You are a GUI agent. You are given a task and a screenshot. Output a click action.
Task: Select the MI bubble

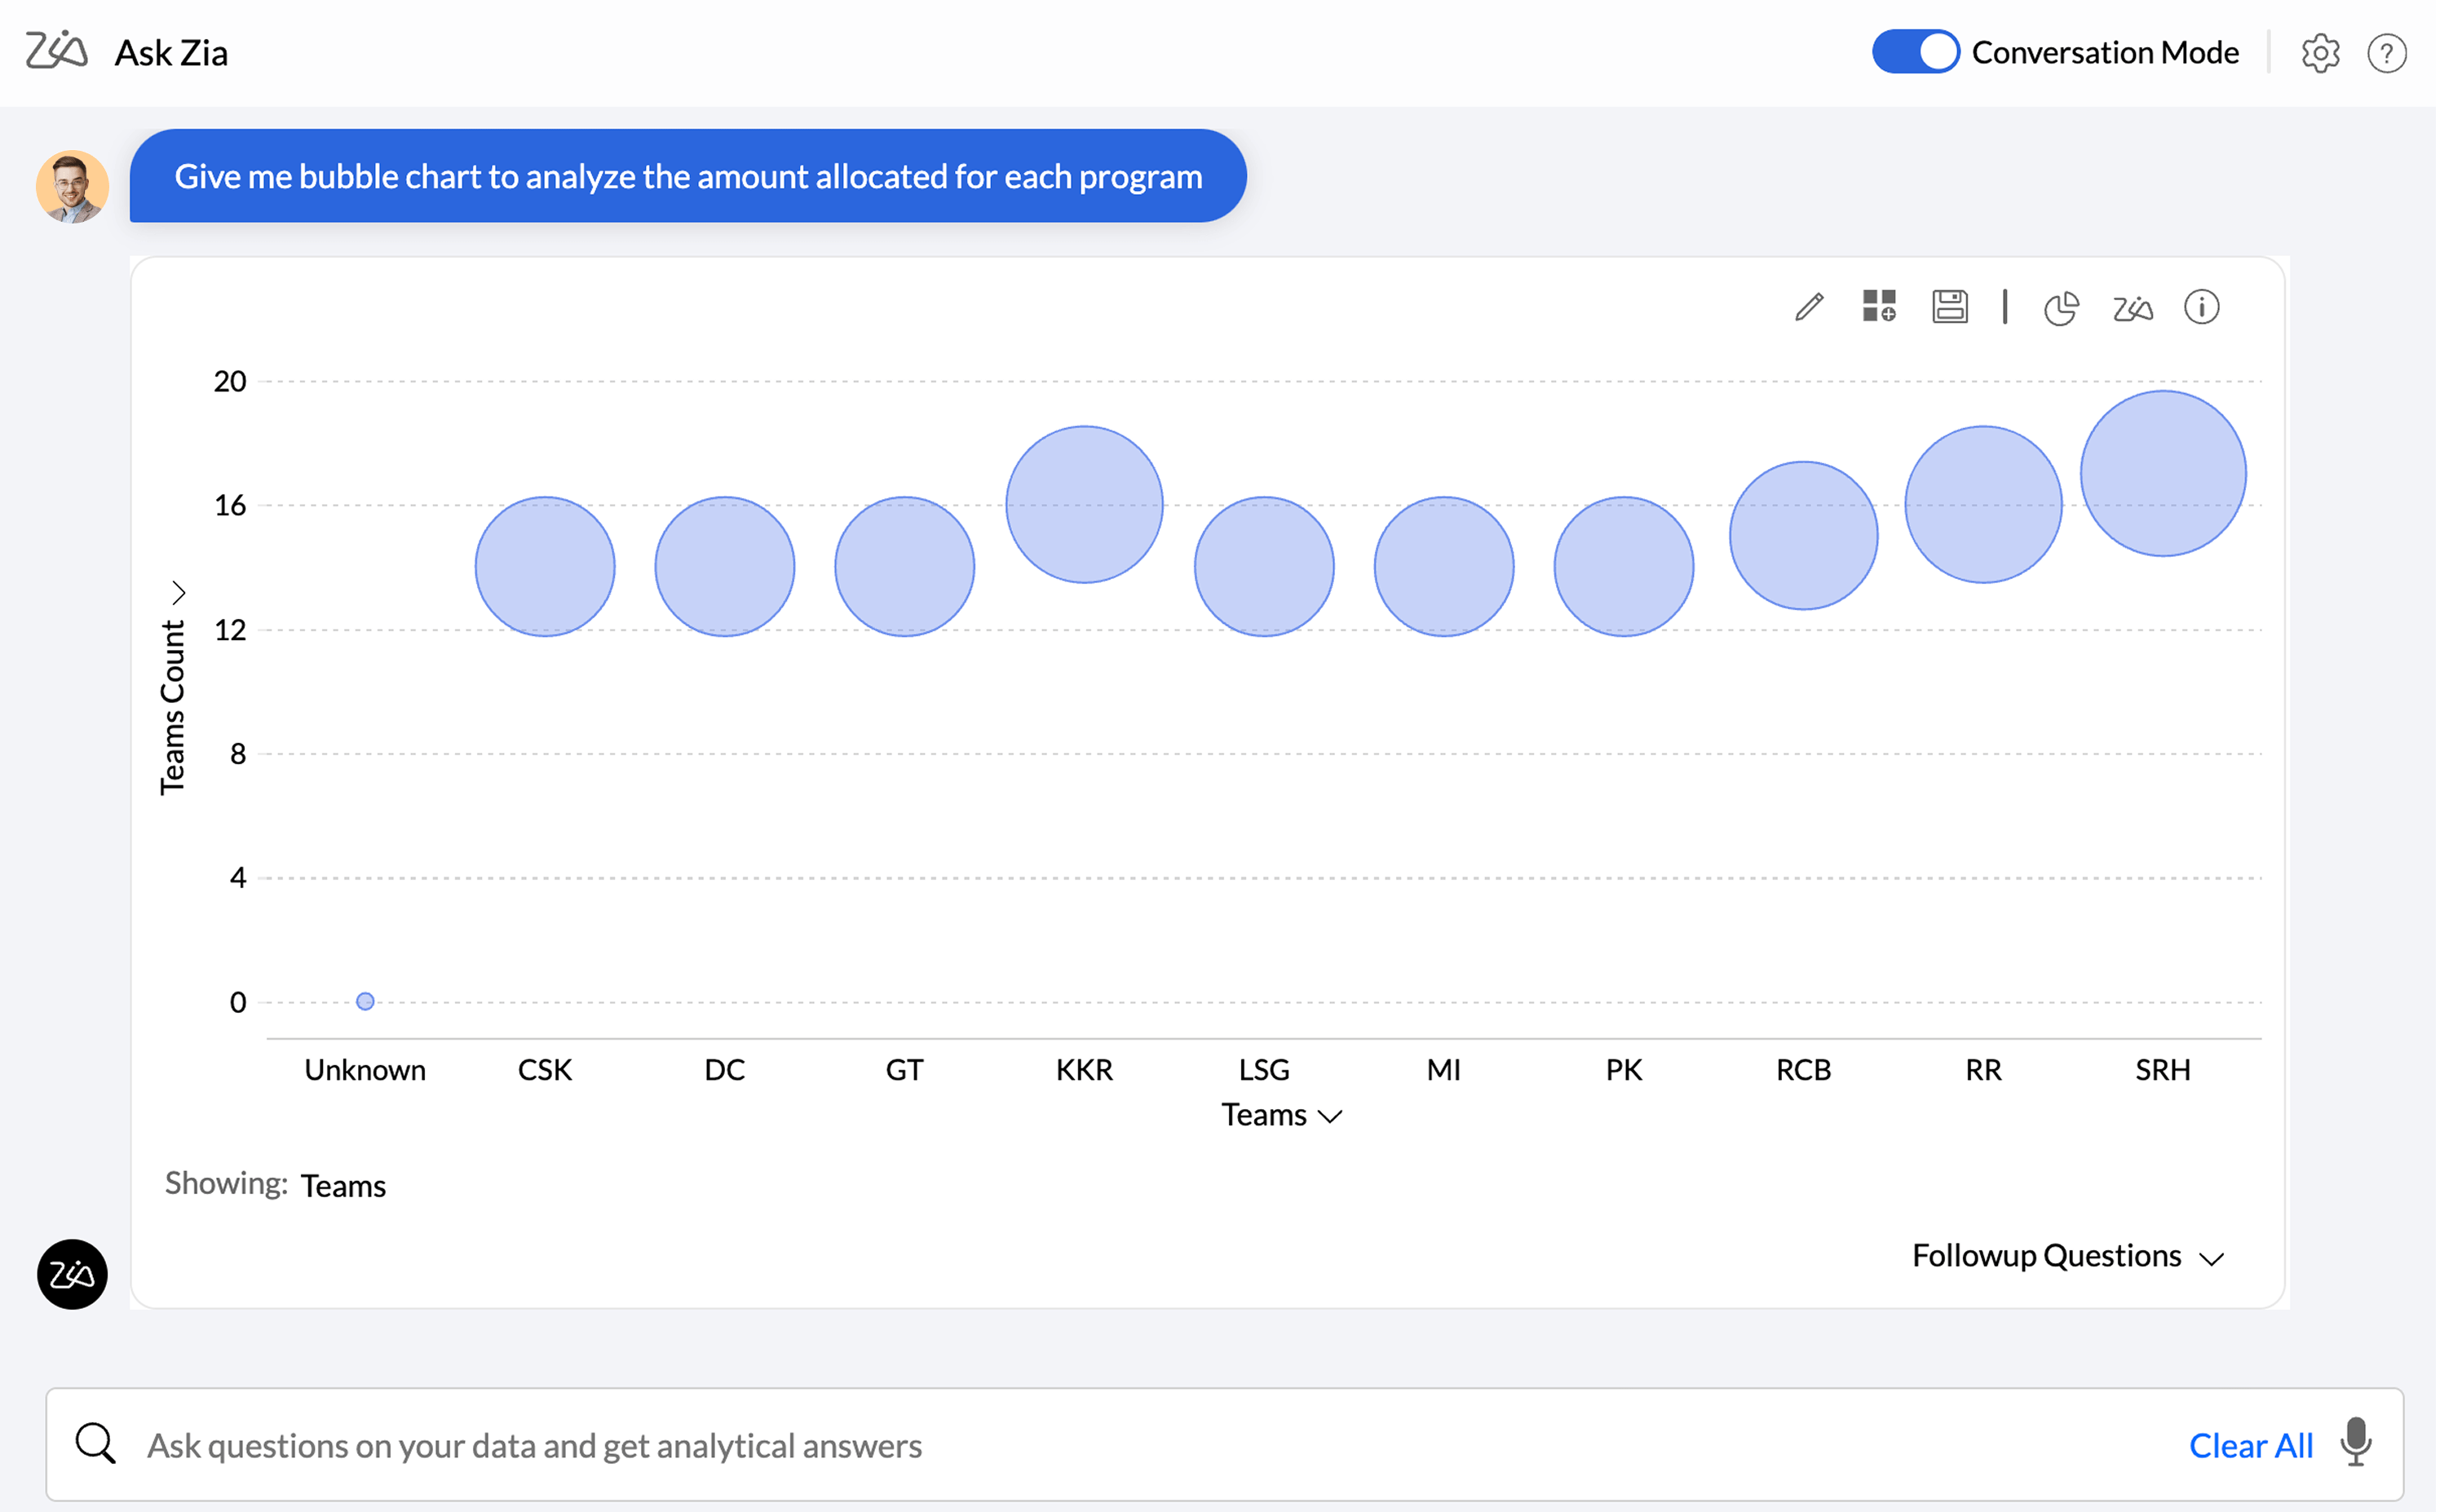point(1444,566)
